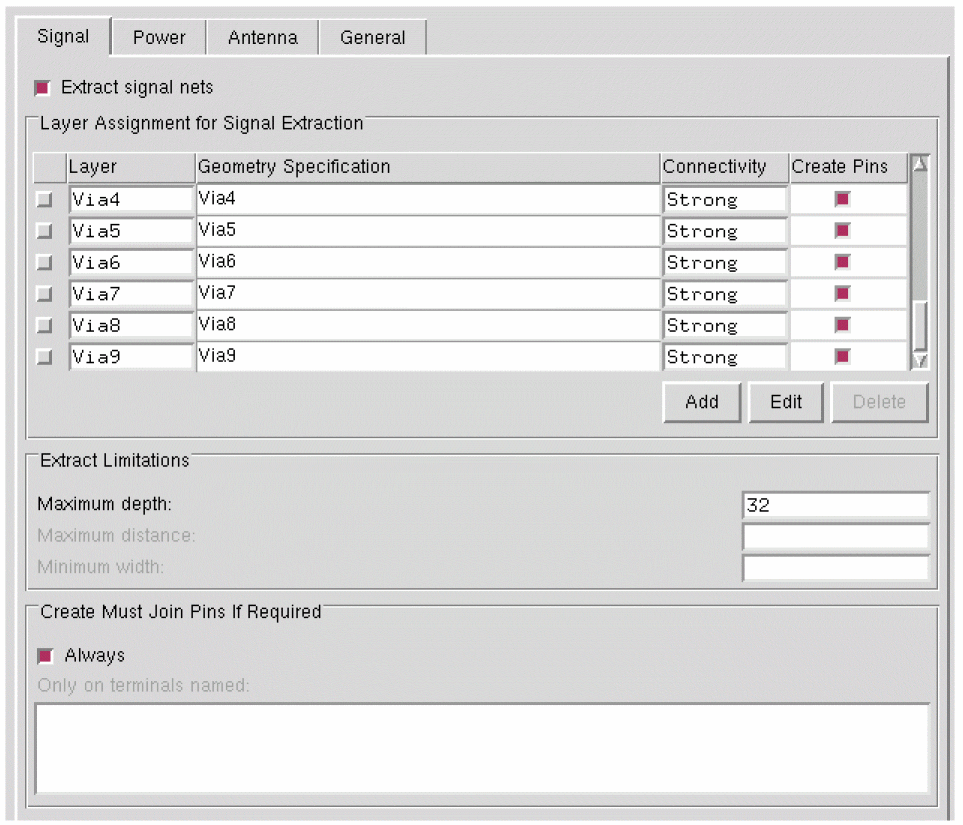Toggle the Always must join pins checkbox

click(x=45, y=656)
